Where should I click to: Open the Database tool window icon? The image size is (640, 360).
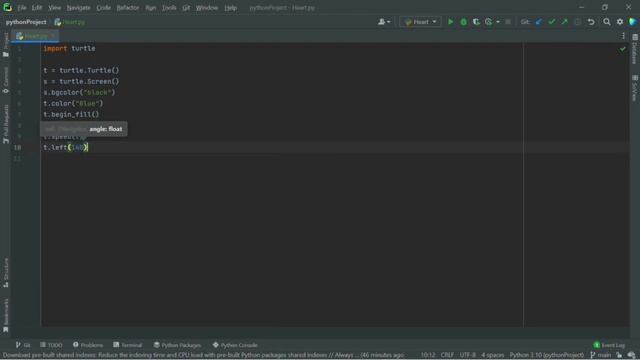(635, 49)
